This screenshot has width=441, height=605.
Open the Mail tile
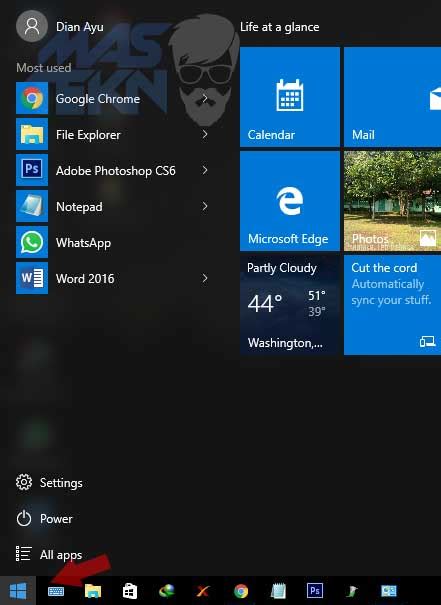point(392,97)
